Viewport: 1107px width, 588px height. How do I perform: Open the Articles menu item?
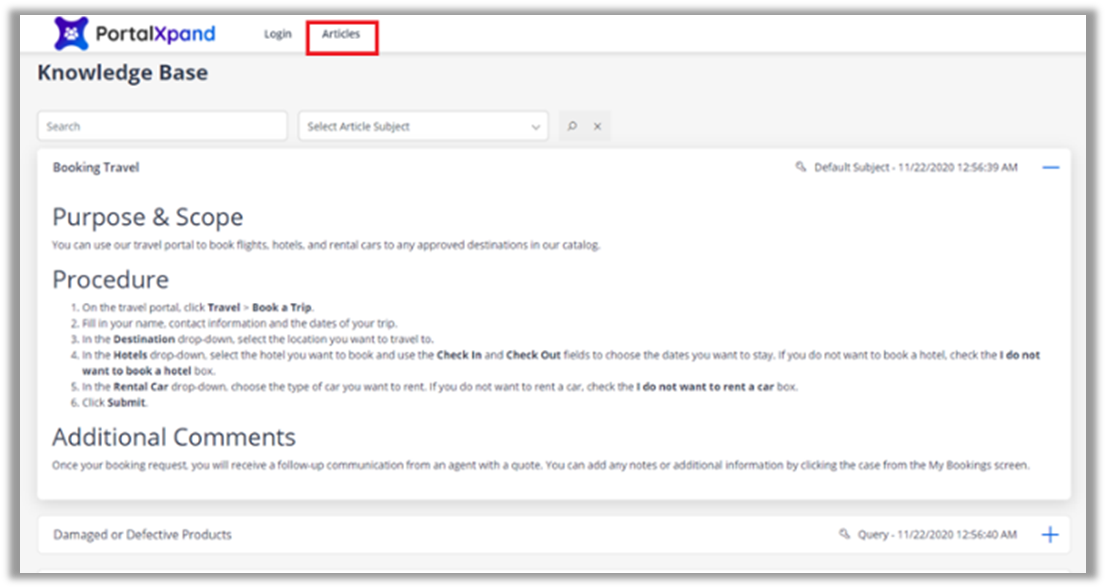click(341, 34)
